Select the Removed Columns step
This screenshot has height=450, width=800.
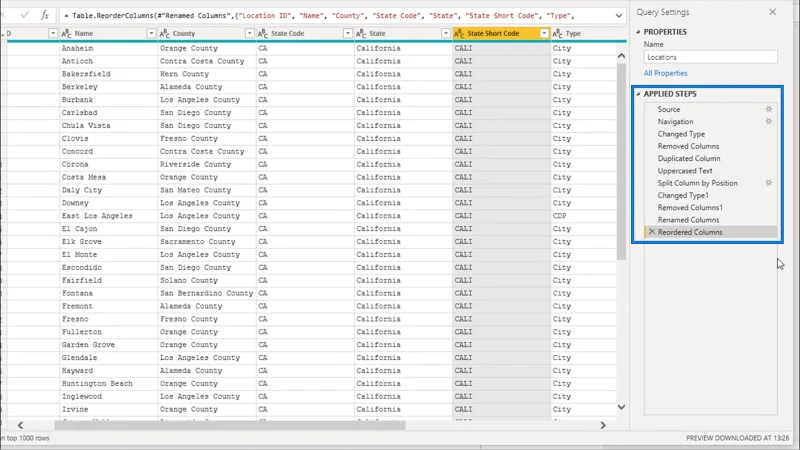[688, 146]
